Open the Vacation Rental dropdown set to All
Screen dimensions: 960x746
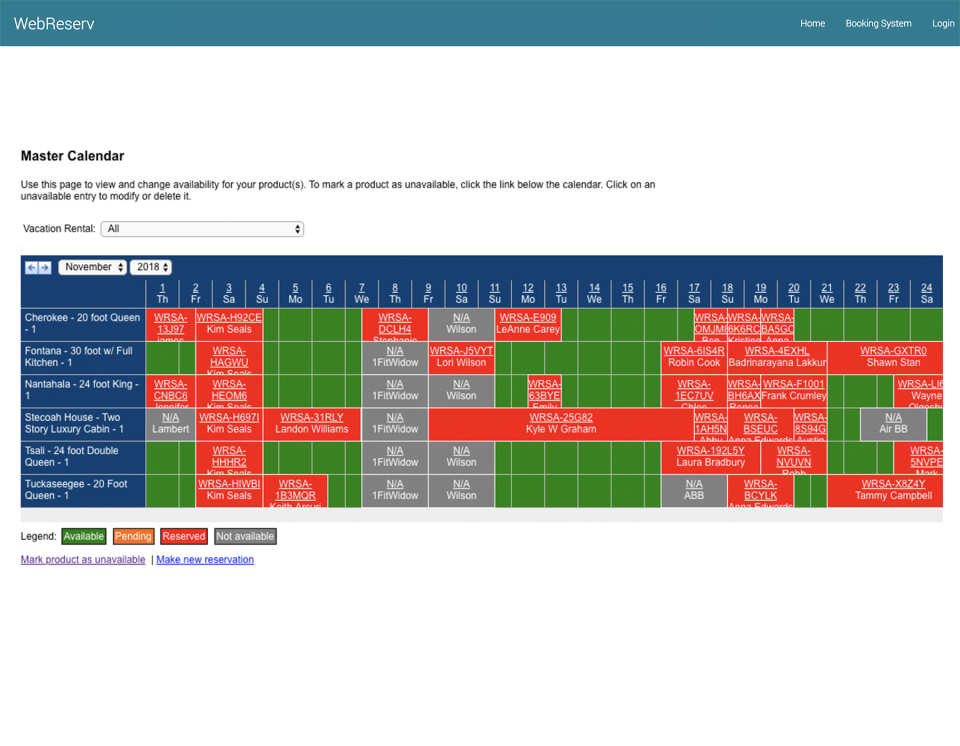tap(202, 228)
